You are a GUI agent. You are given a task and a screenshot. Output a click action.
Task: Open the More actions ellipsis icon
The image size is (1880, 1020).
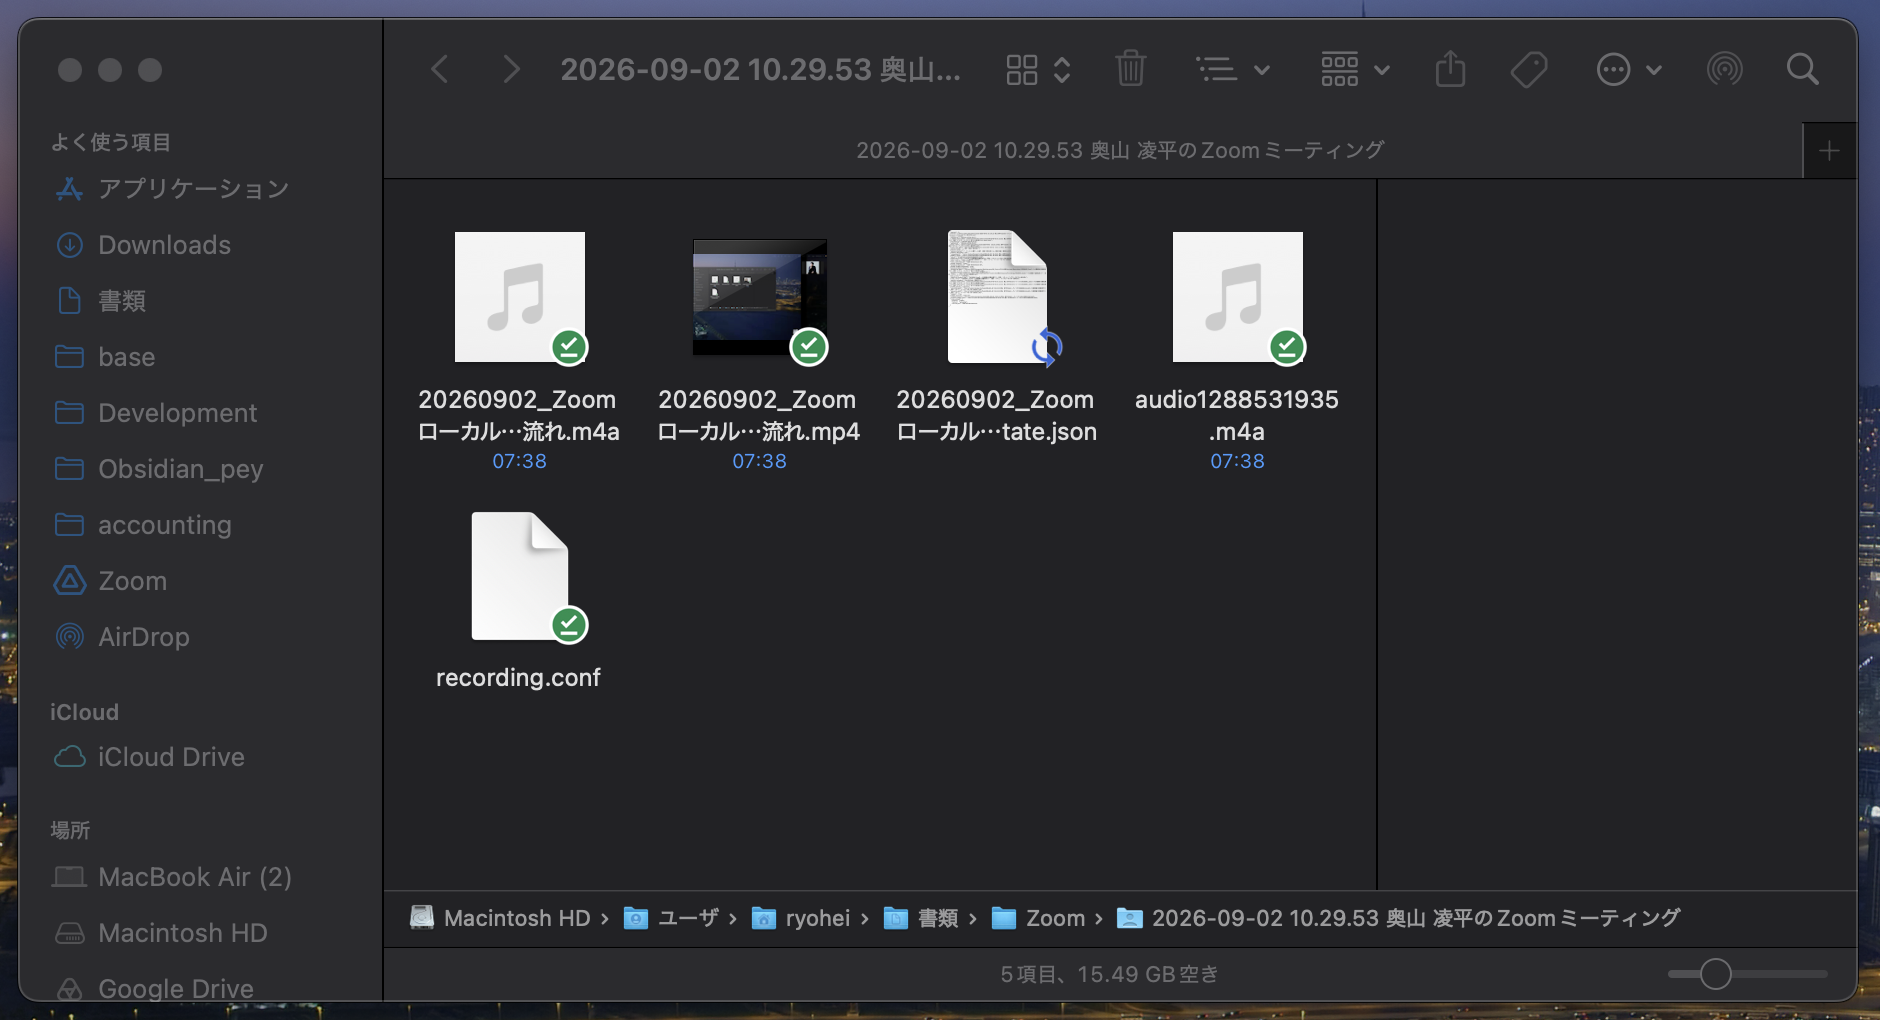pyautogui.click(x=1614, y=69)
